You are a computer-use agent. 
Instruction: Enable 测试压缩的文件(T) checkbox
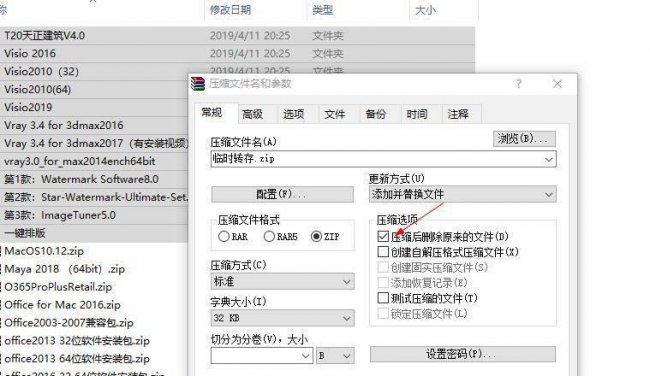[x=383, y=298]
